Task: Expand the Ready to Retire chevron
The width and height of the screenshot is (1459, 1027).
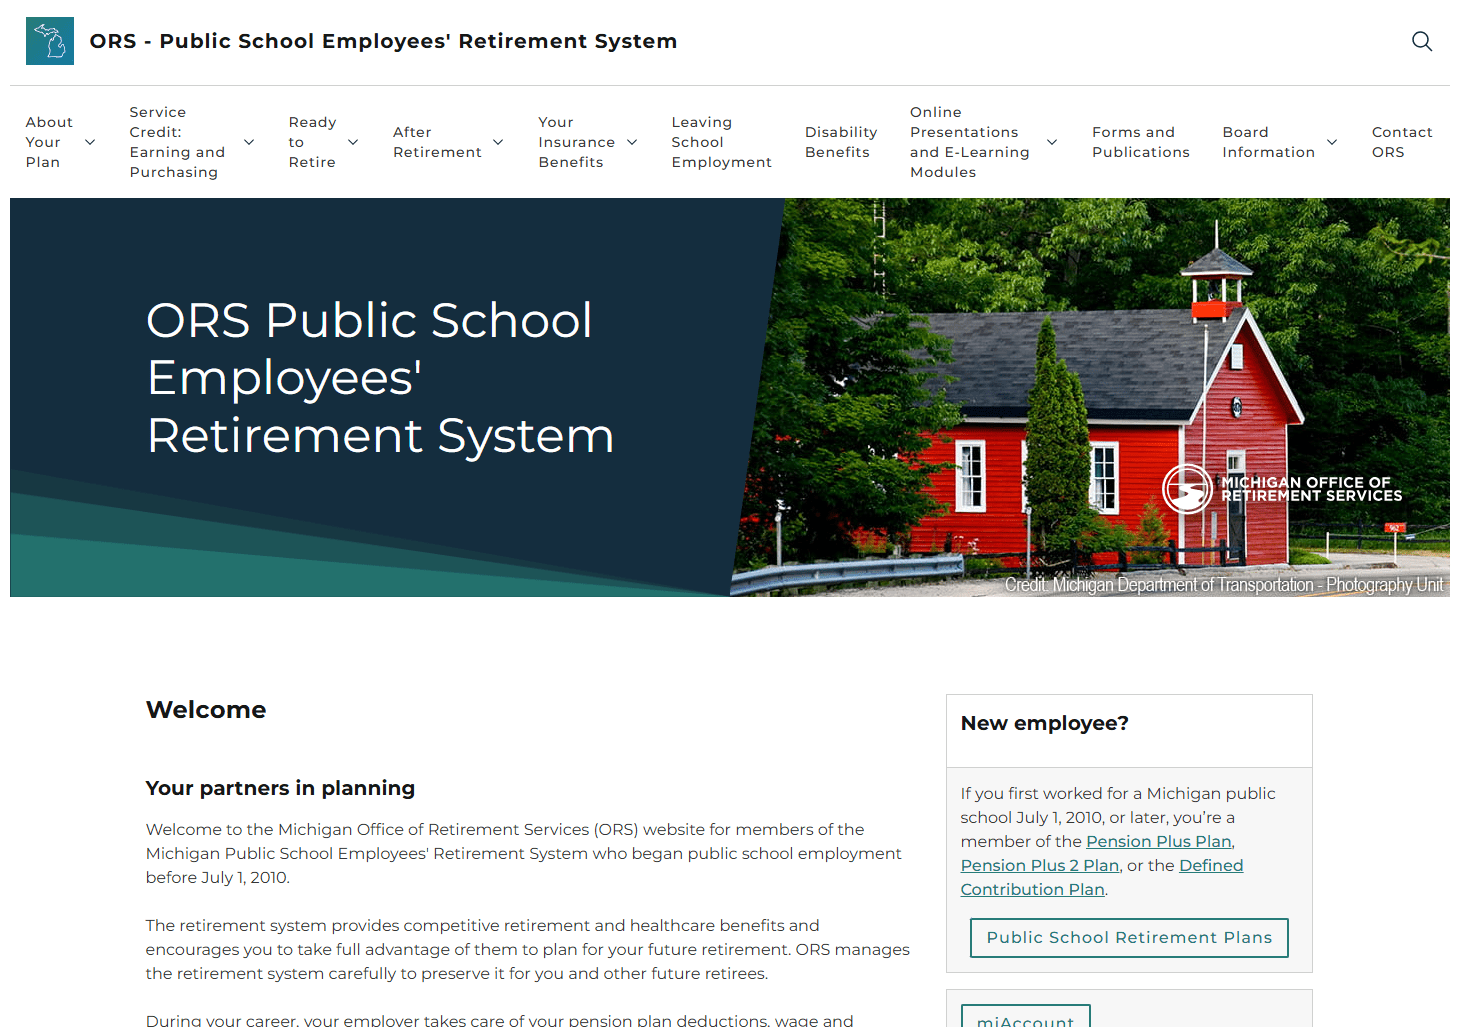Action: pos(353,142)
